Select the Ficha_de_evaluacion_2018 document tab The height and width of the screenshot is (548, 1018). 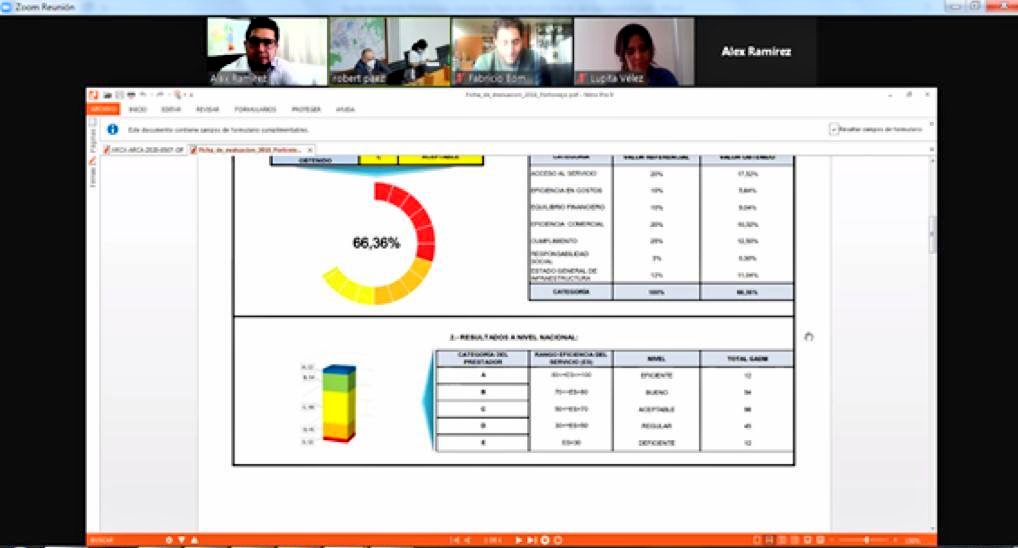coord(249,150)
